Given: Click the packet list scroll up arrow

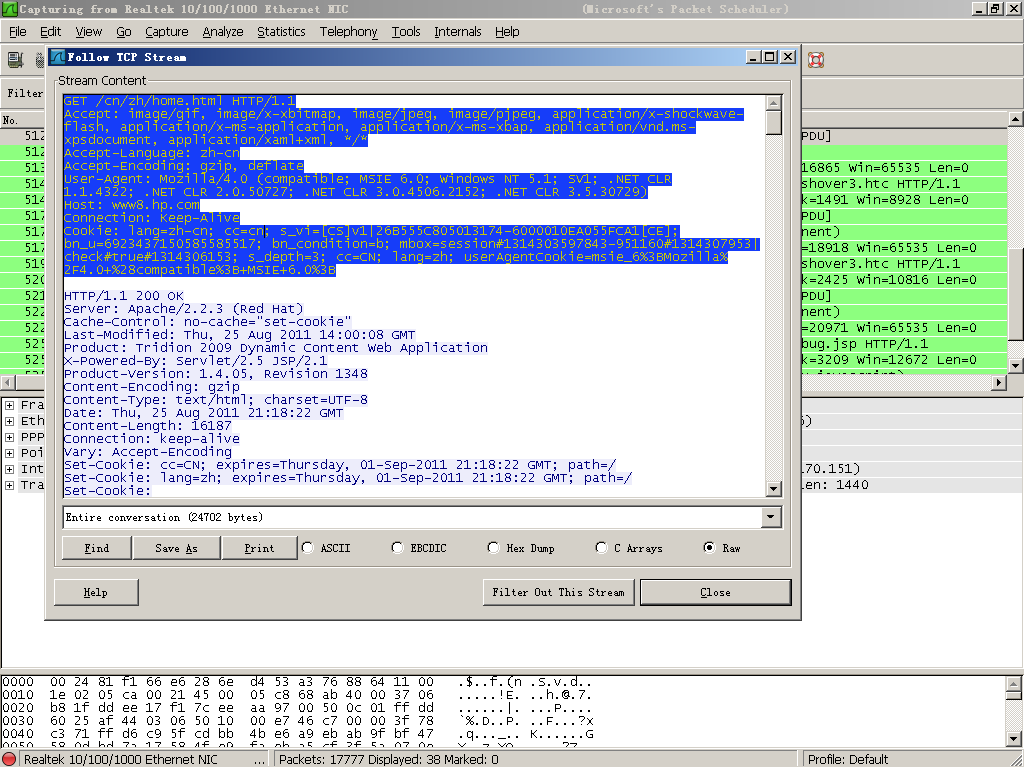Looking at the screenshot, I should 1015,119.
